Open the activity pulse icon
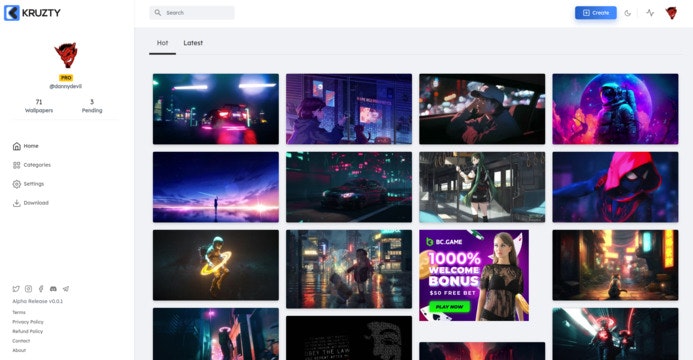The width and height of the screenshot is (693, 360). click(650, 13)
